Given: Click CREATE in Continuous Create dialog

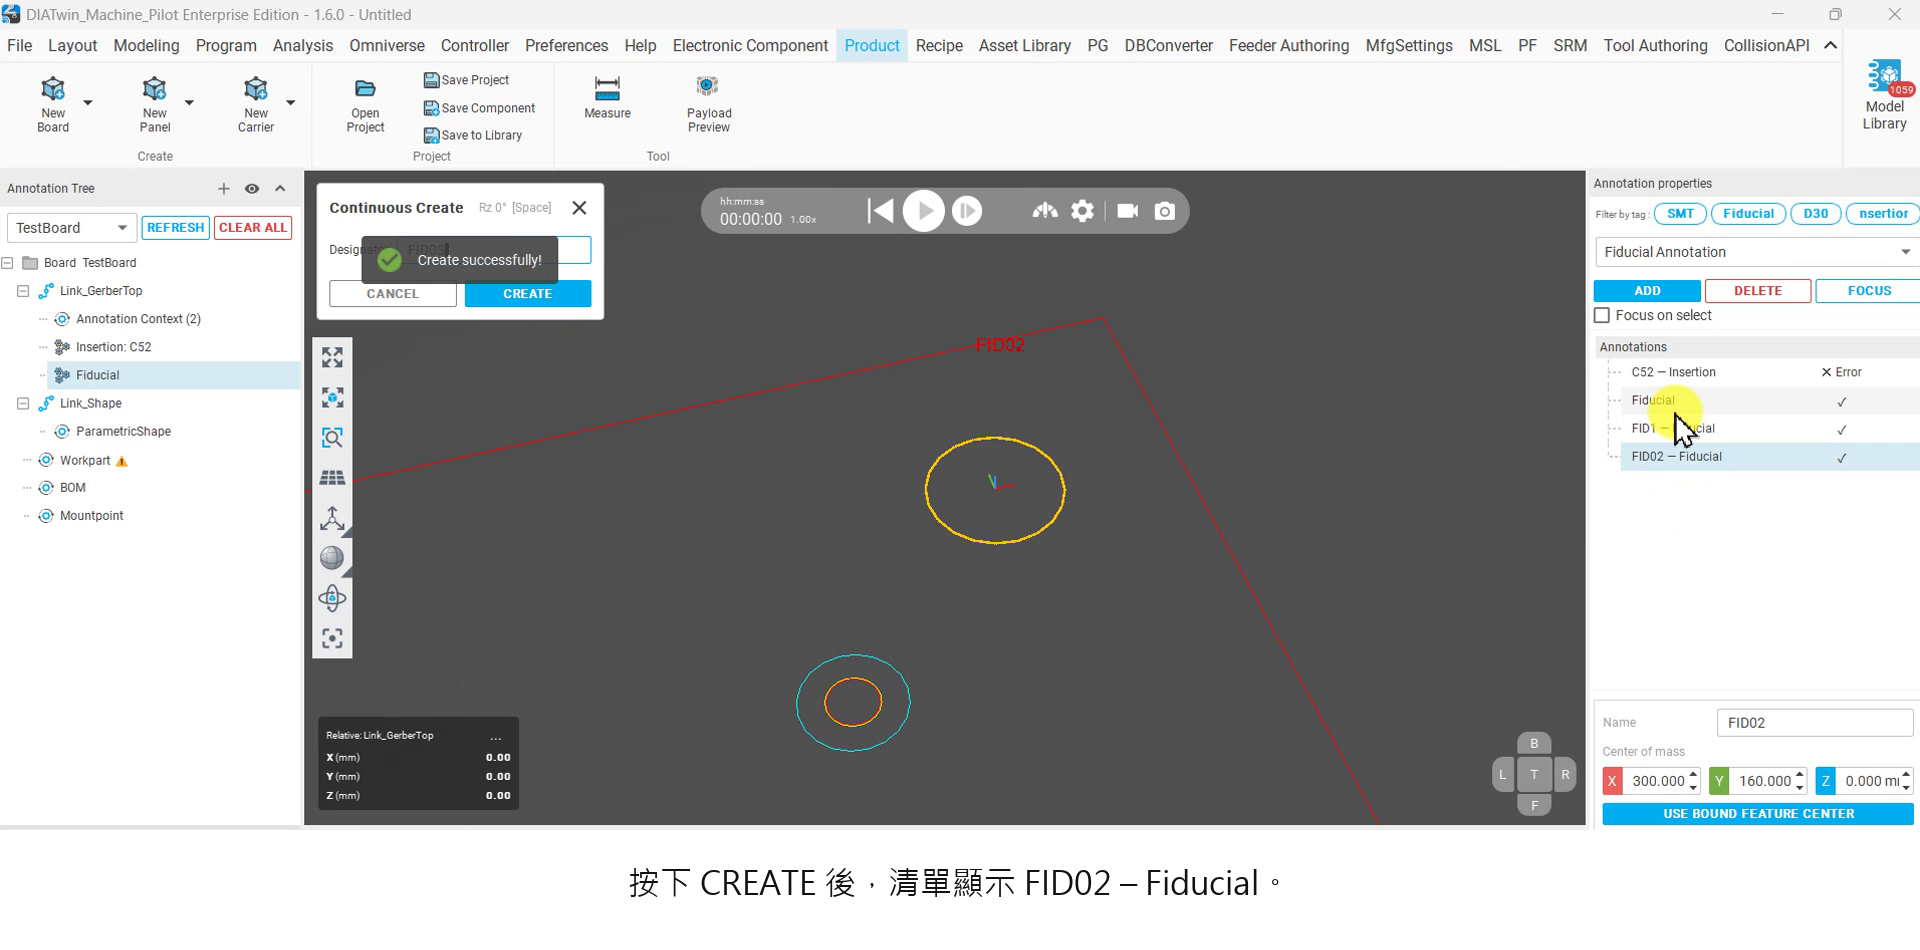Looking at the screenshot, I should (x=527, y=294).
